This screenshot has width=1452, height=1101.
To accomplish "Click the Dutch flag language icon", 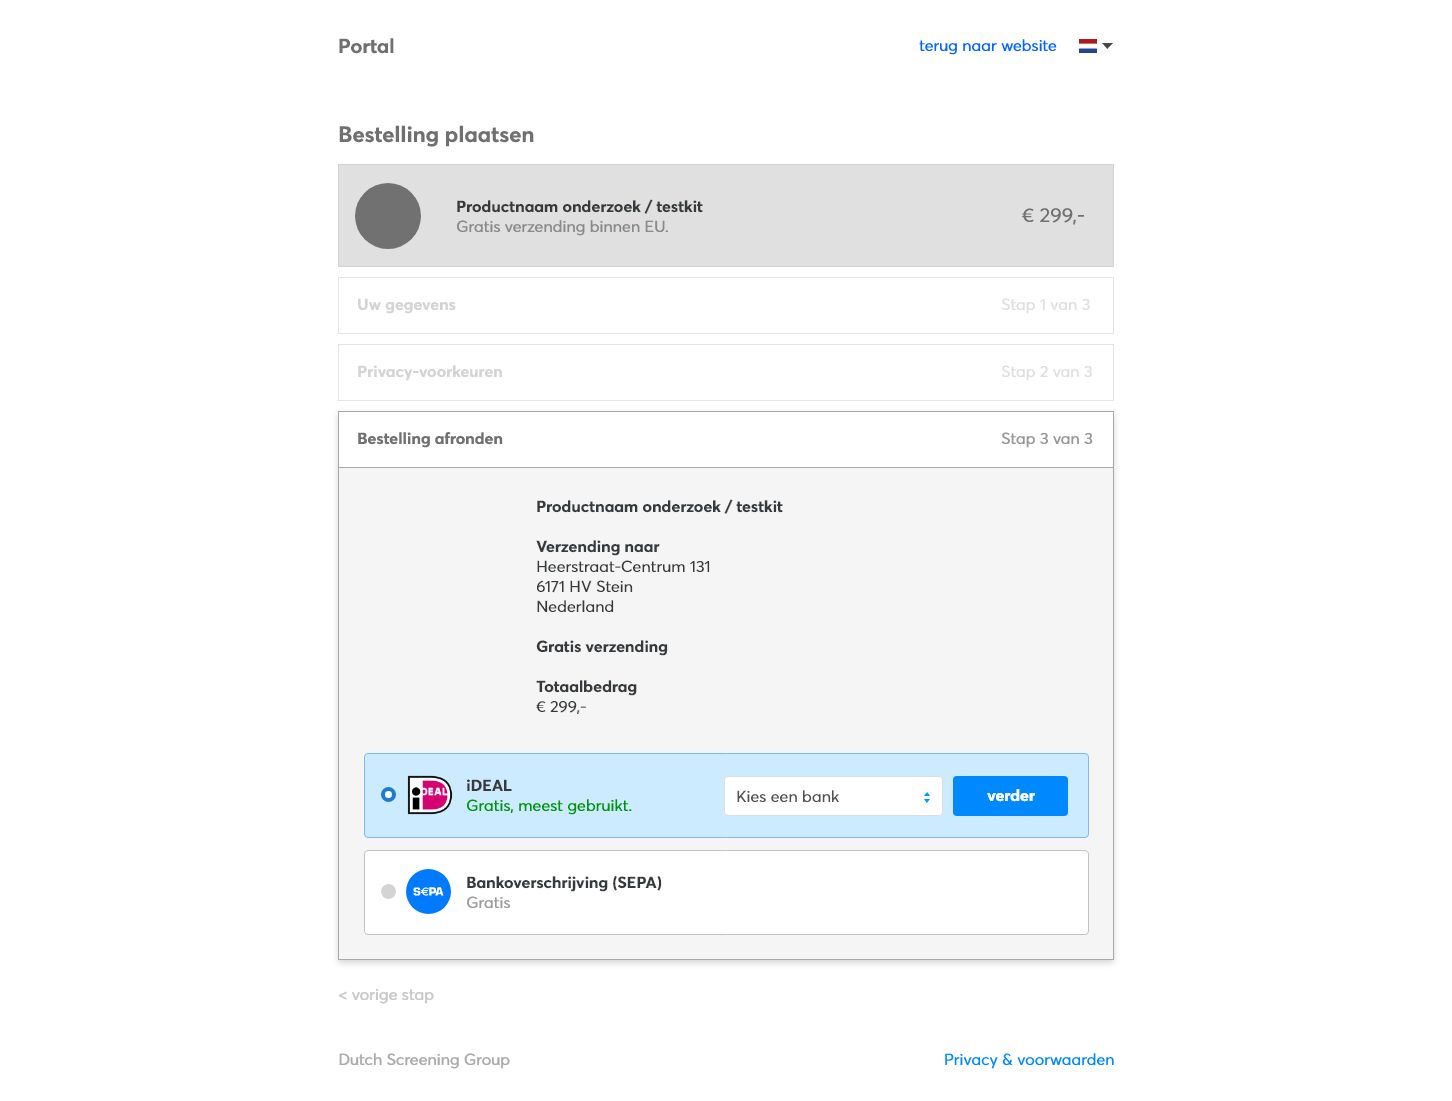I will pyautogui.click(x=1088, y=46).
